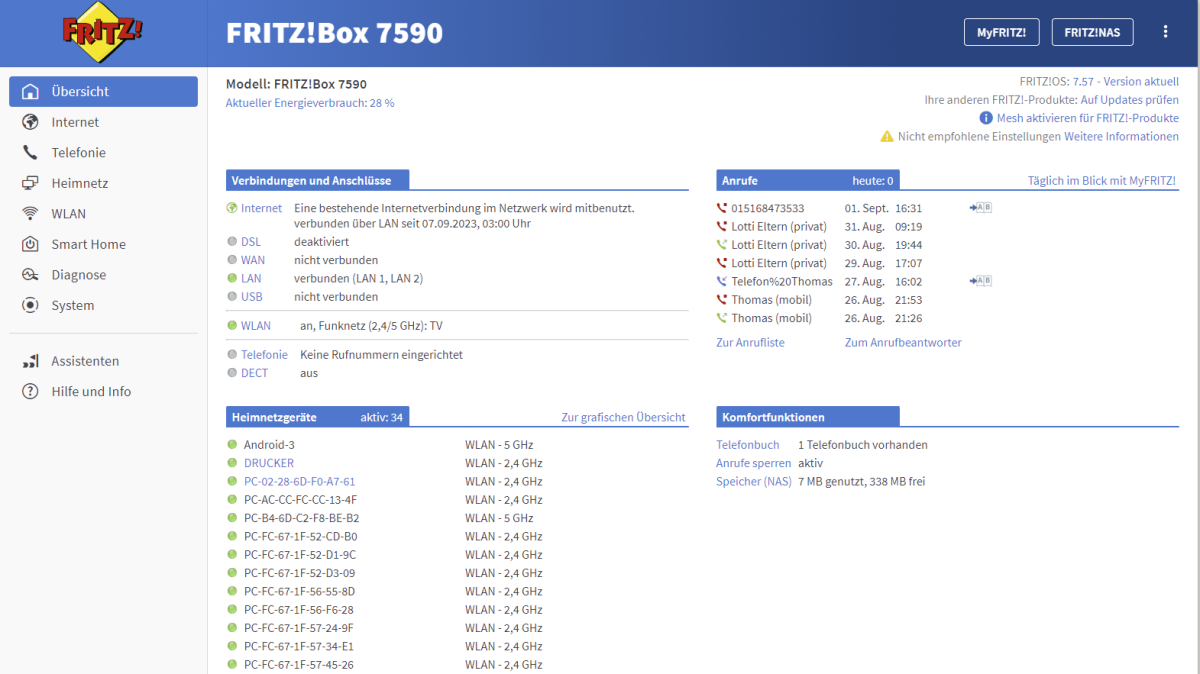1200x674 pixels.
Task: Open Hilfe und Info in sidebar
Action: click(104, 392)
